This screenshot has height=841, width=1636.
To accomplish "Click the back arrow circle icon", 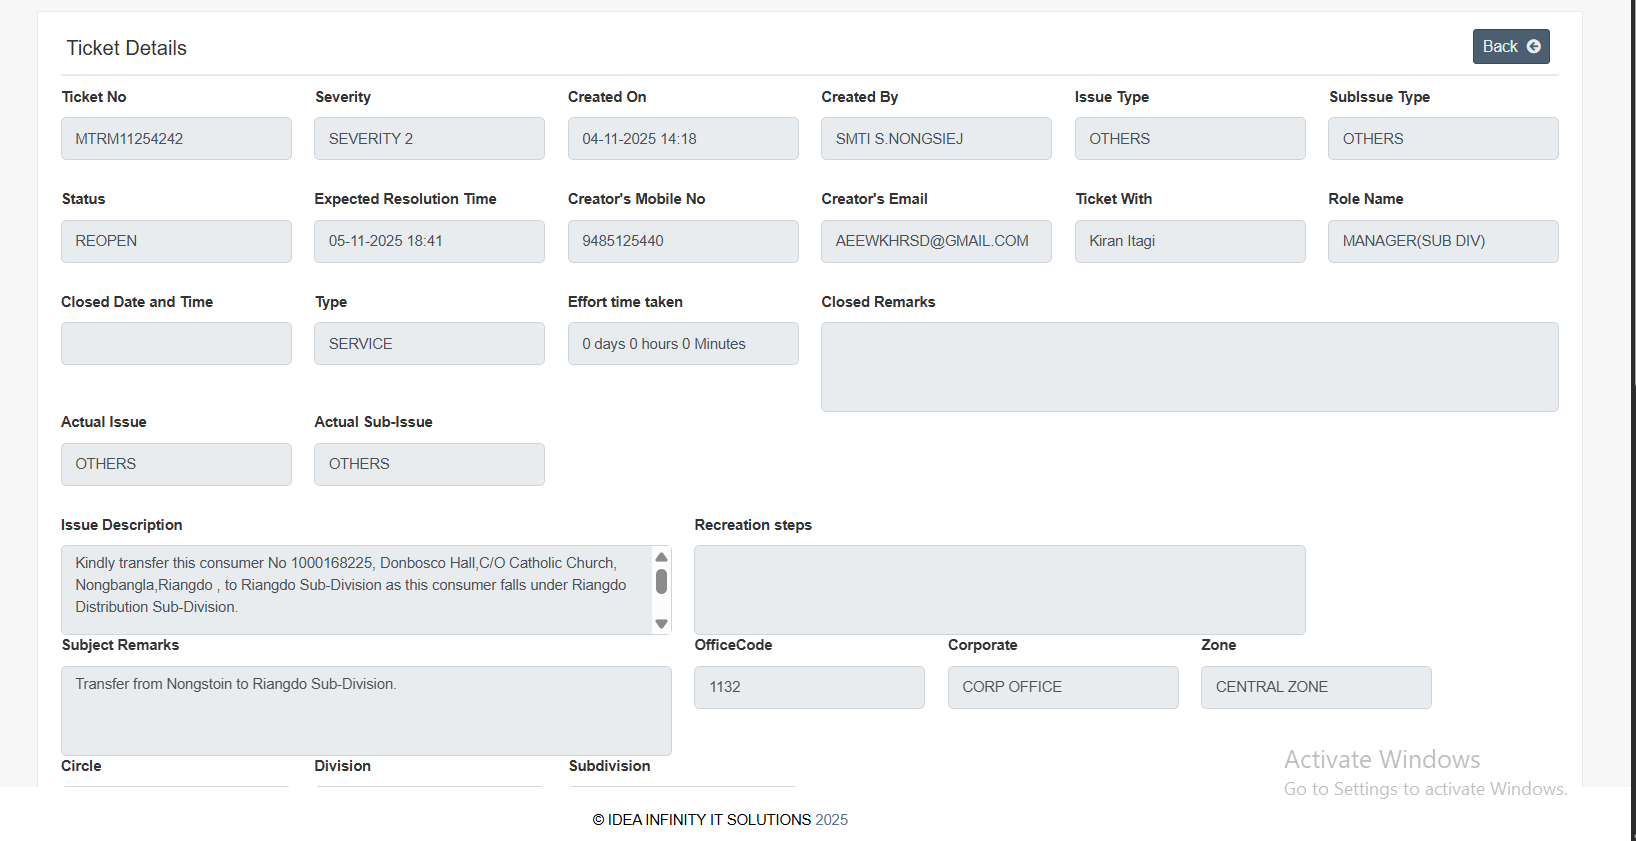I will coord(1533,47).
